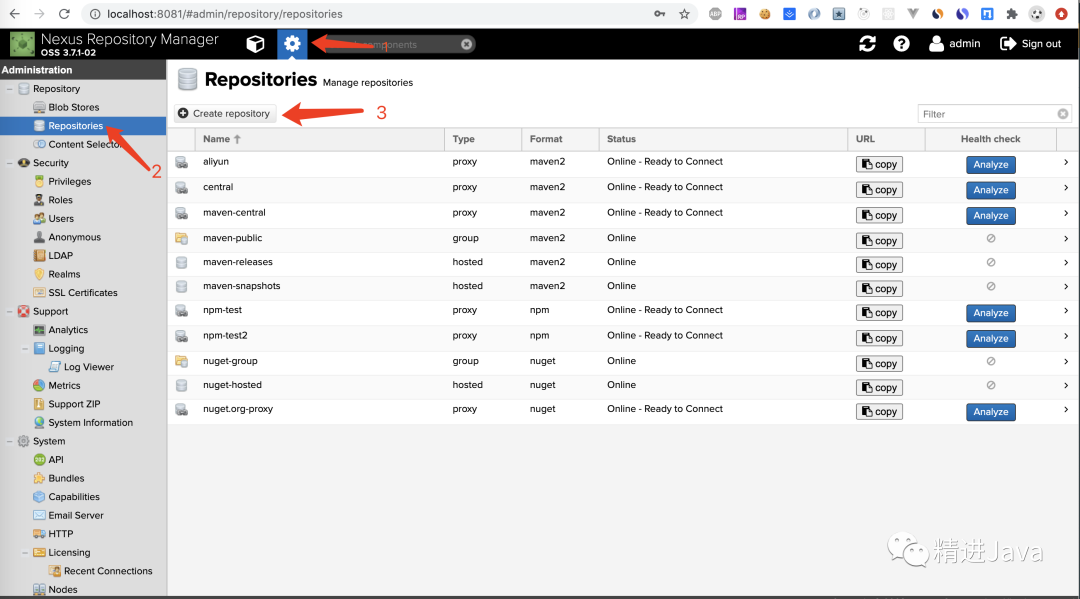Open Bundles under System
The width and height of the screenshot is (1080, 599).
(65, 479)
